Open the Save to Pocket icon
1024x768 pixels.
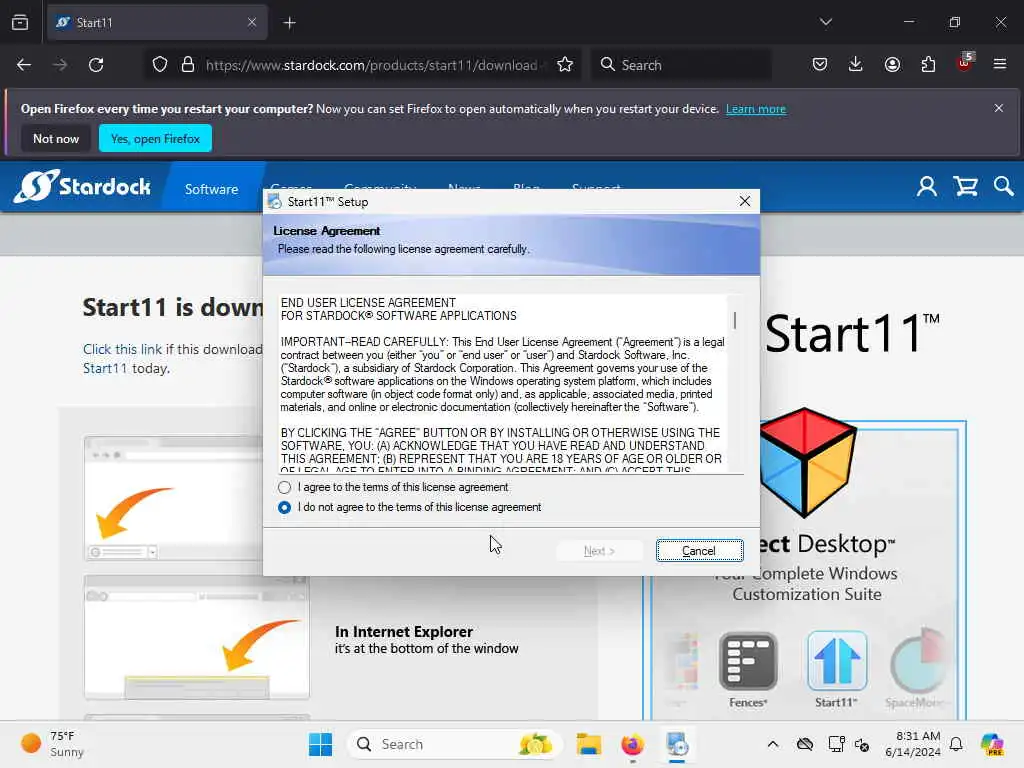820,64
